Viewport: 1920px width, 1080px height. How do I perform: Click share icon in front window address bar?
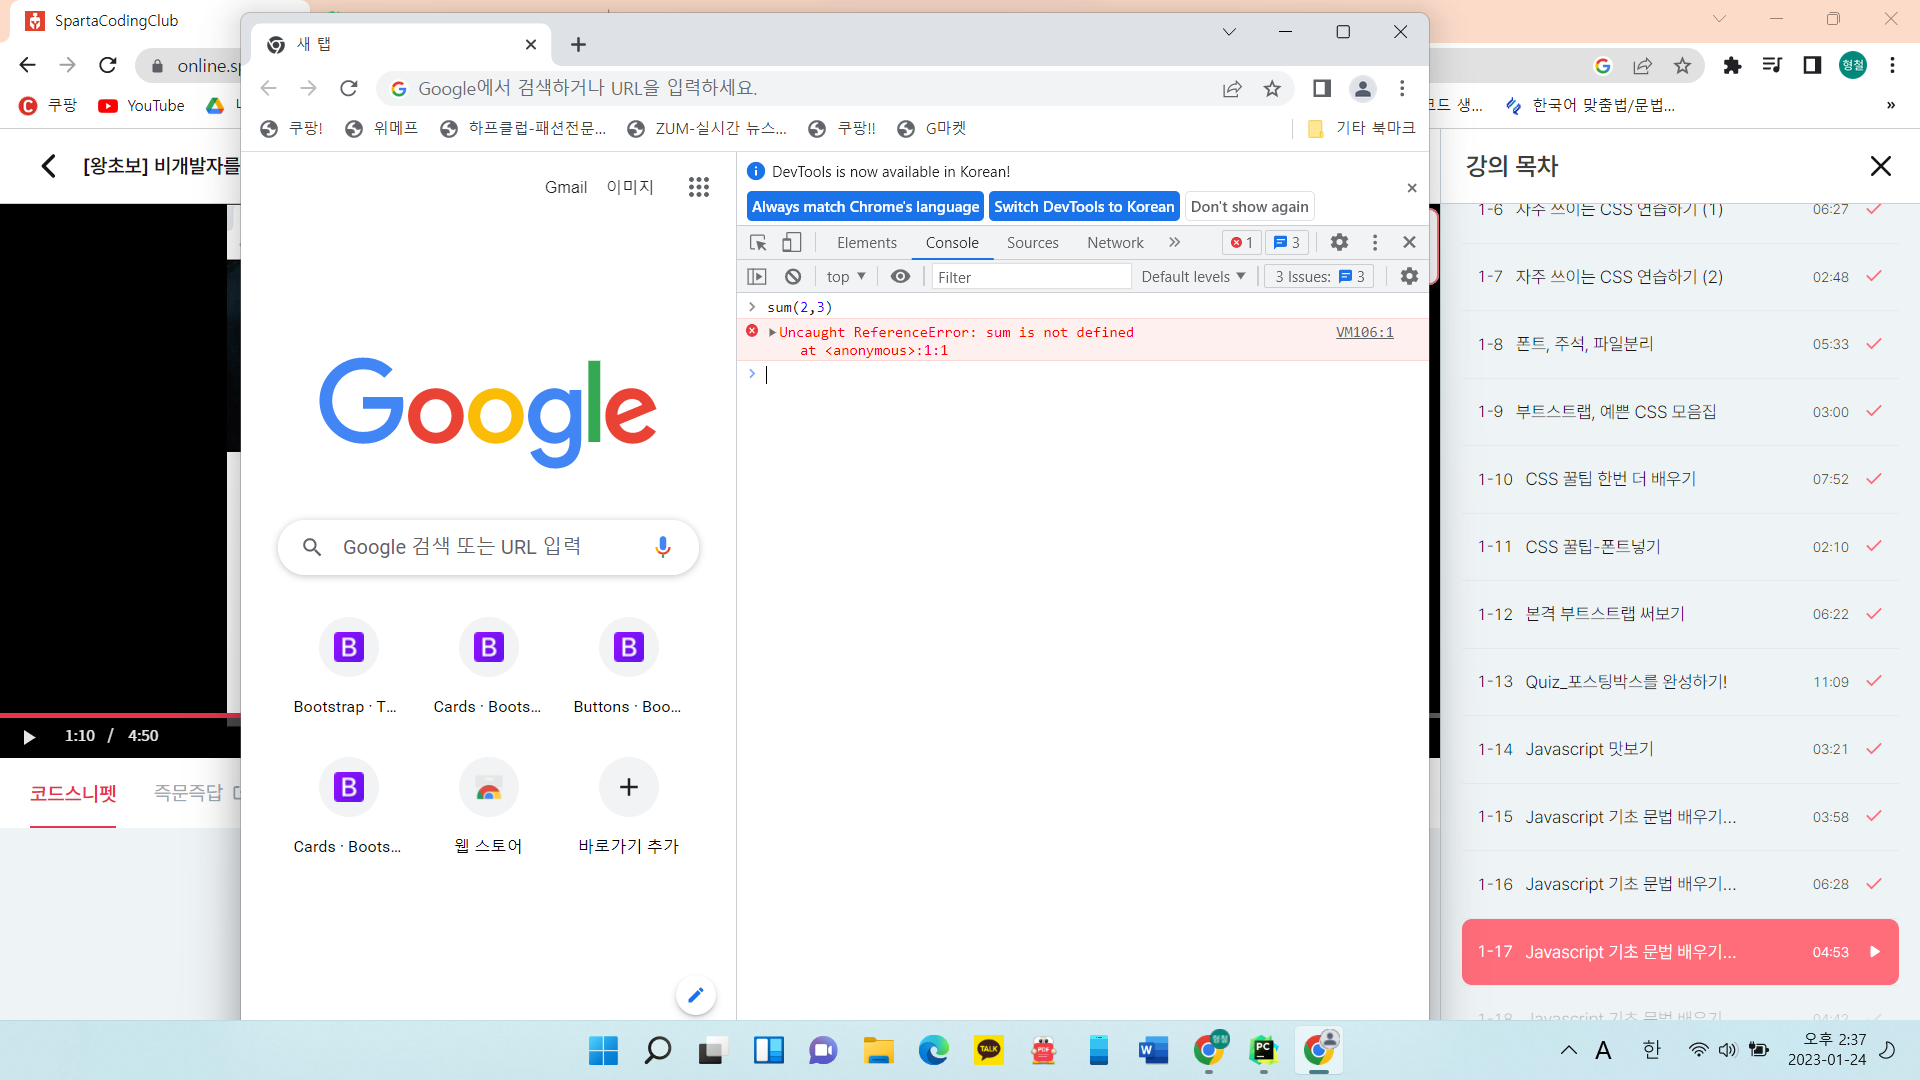click(1232, 89)
